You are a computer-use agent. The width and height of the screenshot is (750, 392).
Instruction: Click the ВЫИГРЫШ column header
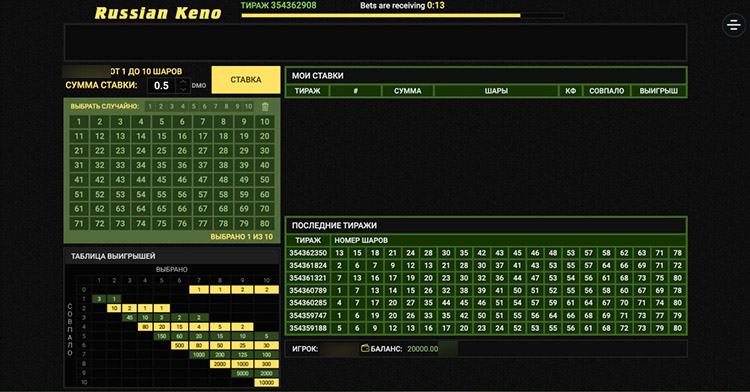click(659, 91)
